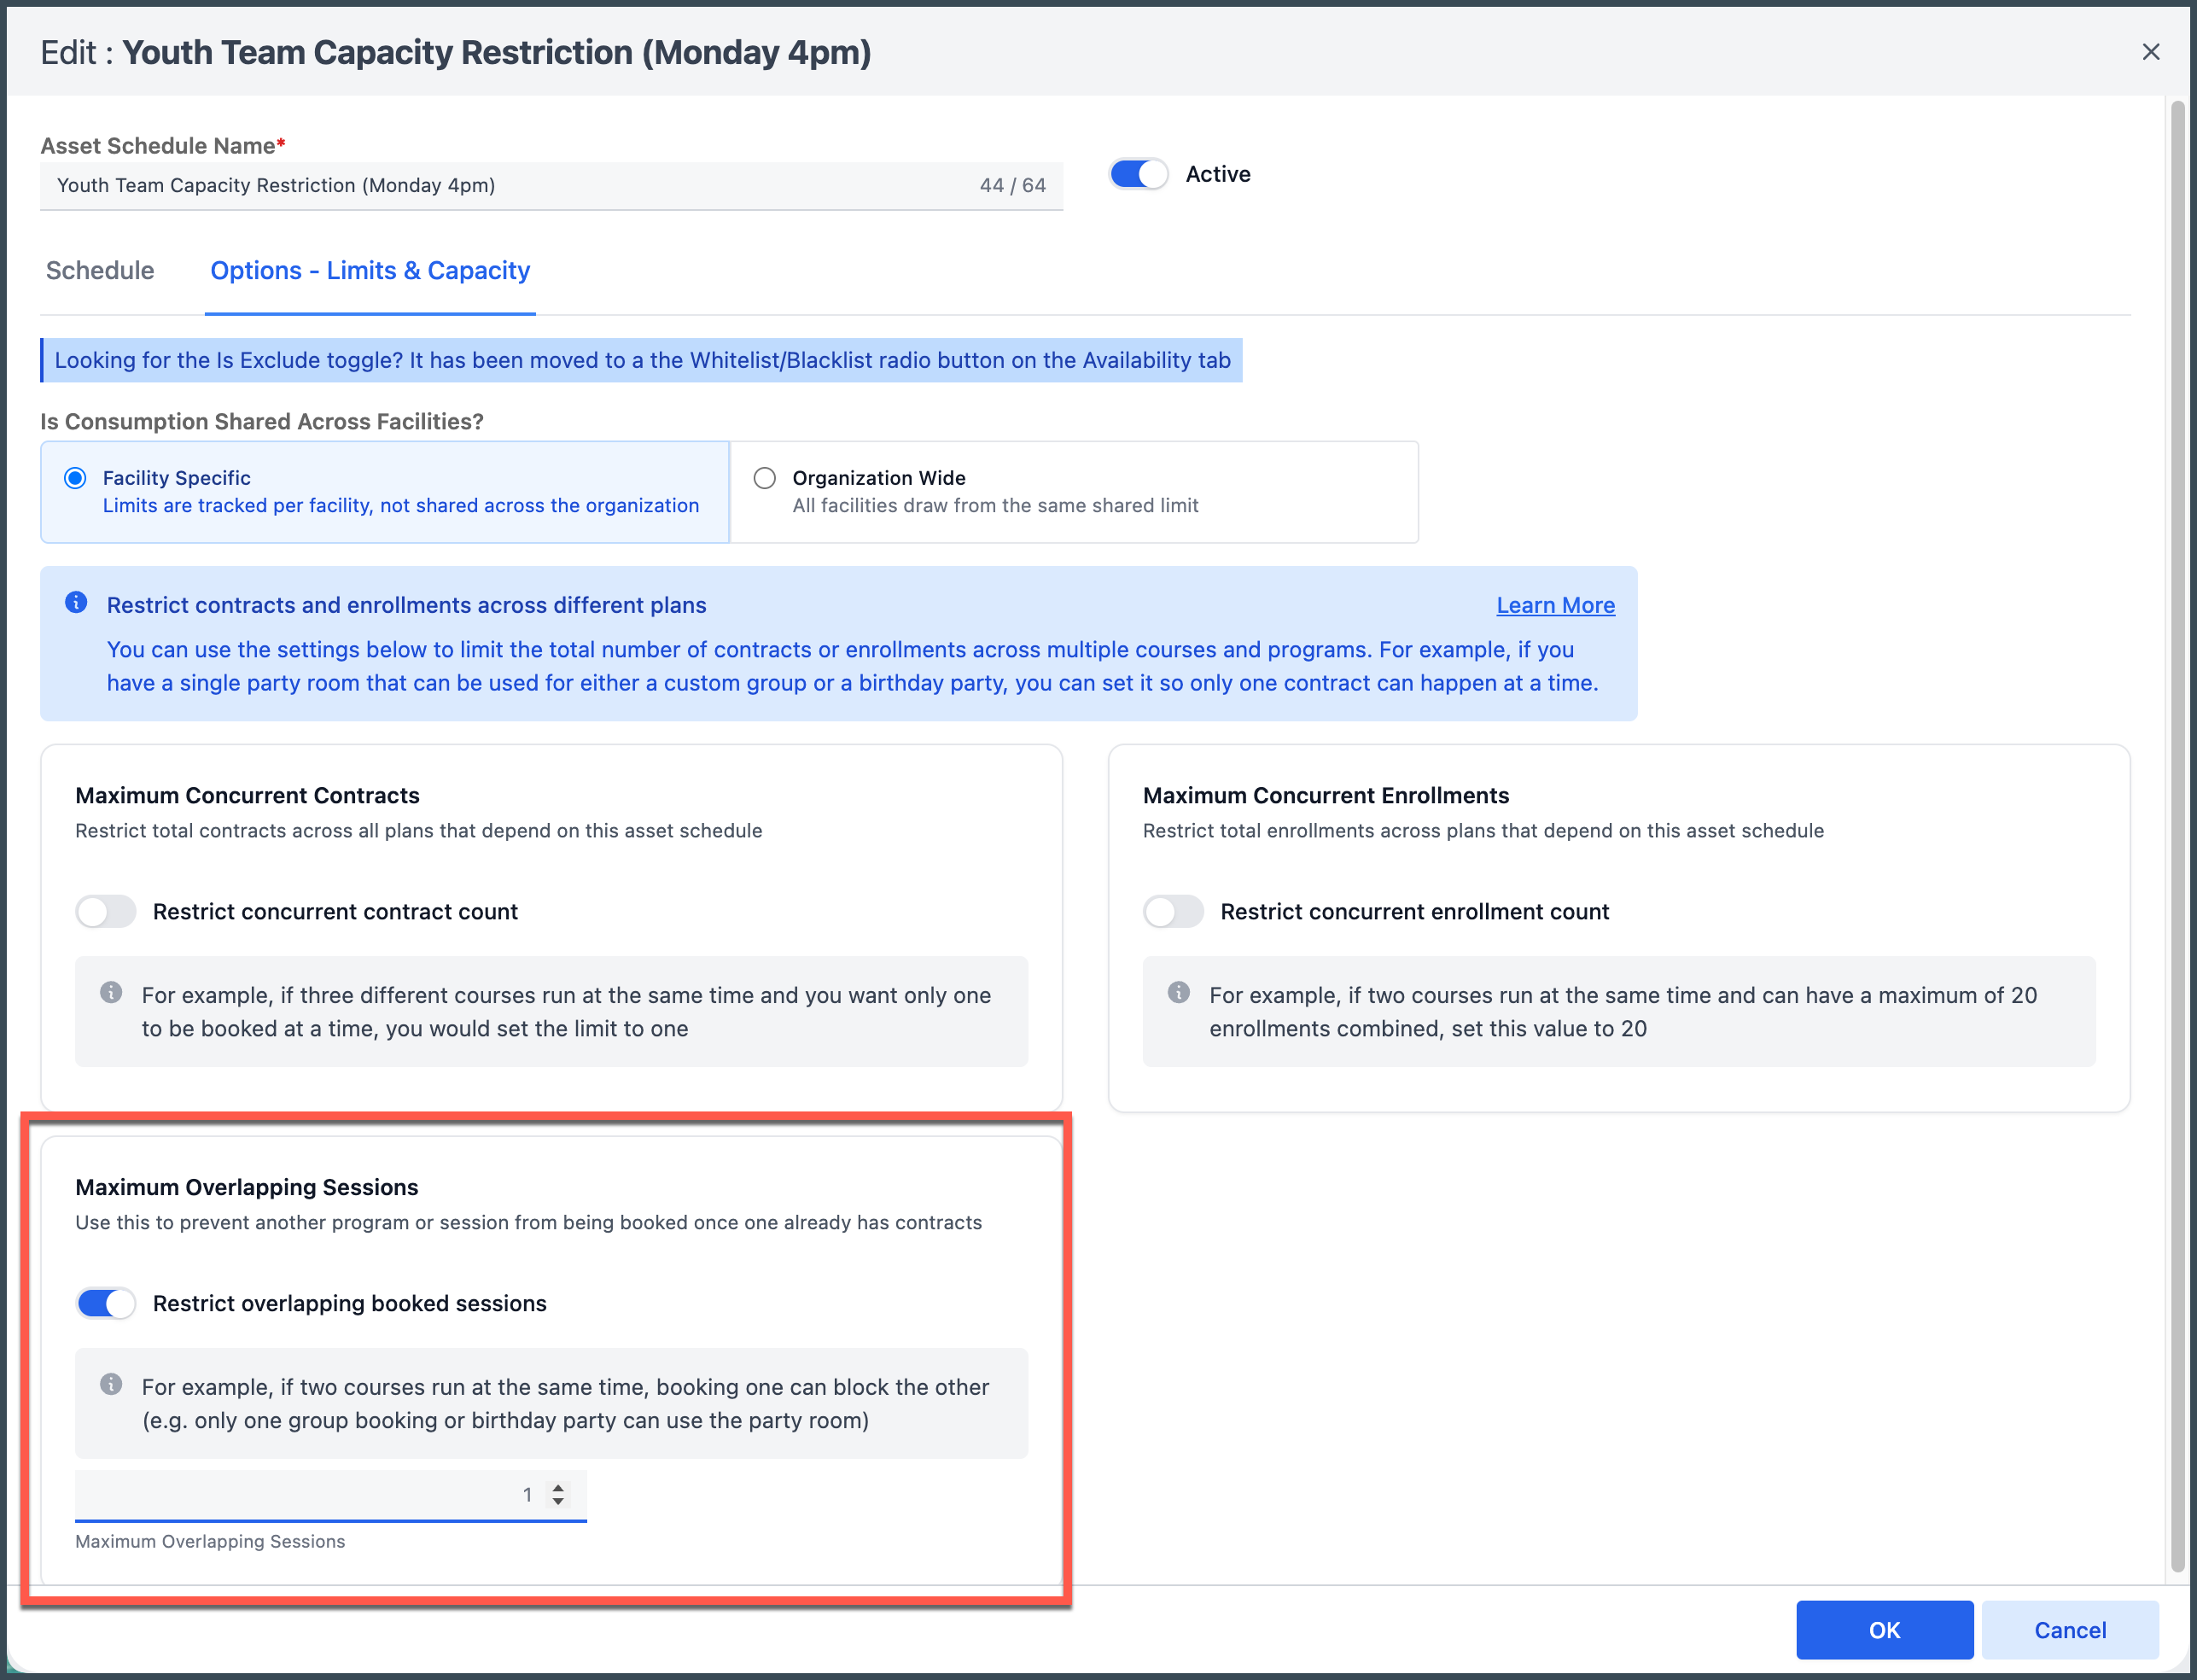The width and height of the screenshot is (2197, 1680).
Task: Increment Maximum Overlapping Sessions with up arrow
Action: (558, 1487)
